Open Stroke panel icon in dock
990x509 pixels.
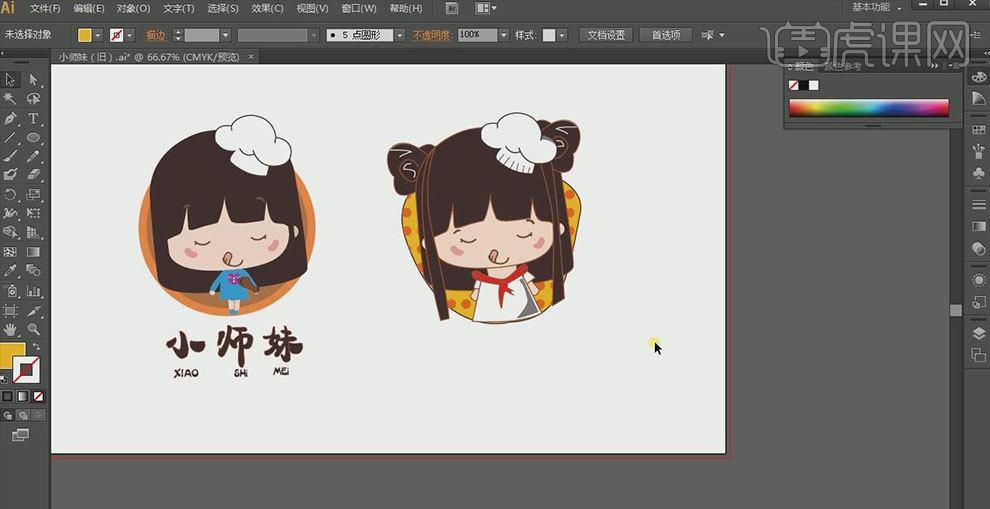977,204
